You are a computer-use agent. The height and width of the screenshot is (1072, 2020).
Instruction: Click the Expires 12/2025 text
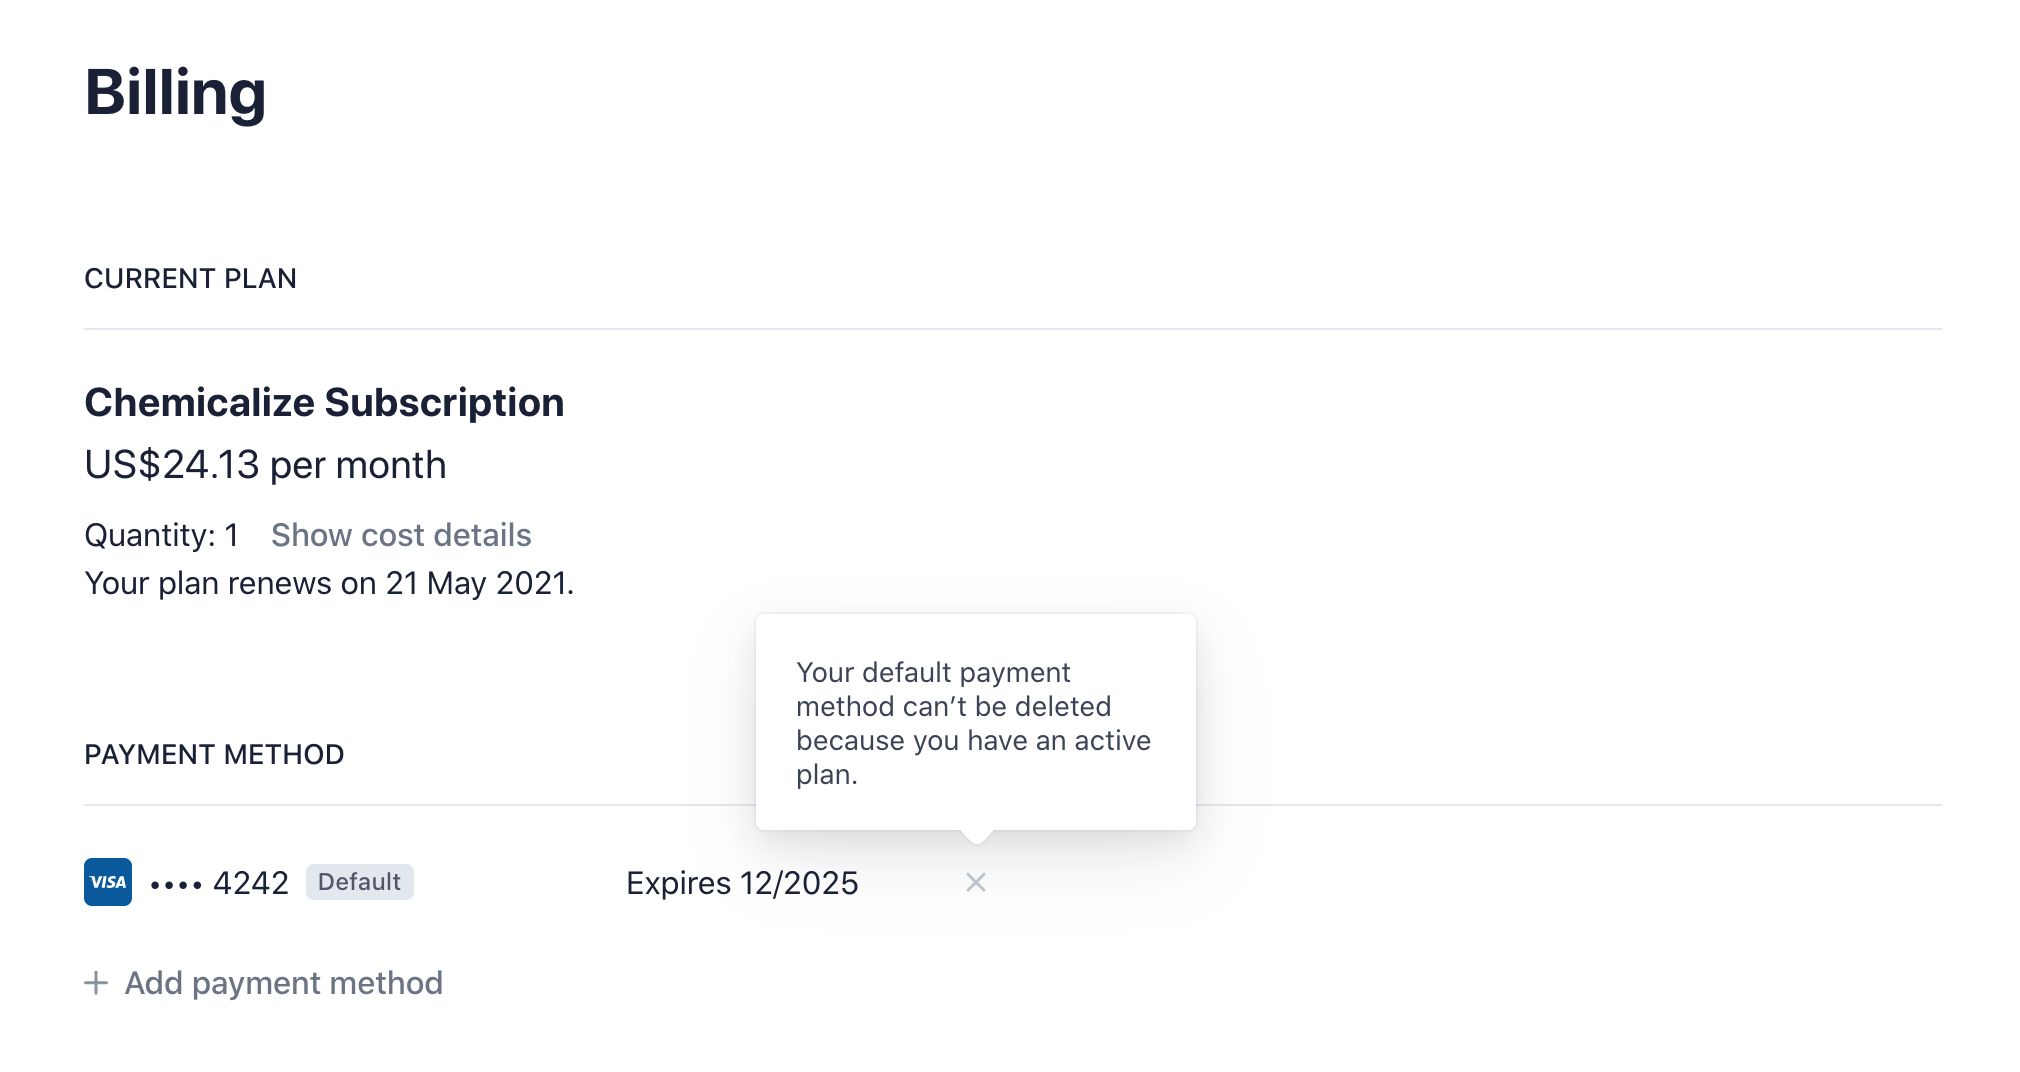click(x=742, y=883)
